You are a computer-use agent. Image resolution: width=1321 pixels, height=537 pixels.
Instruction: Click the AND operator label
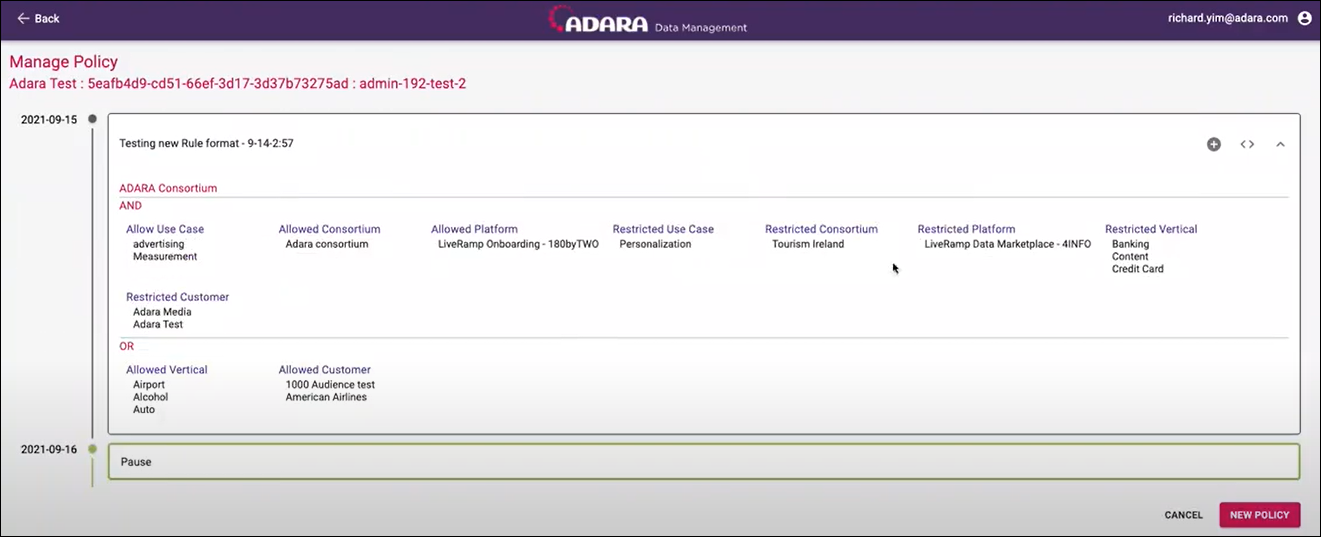(x=130, y=205)
